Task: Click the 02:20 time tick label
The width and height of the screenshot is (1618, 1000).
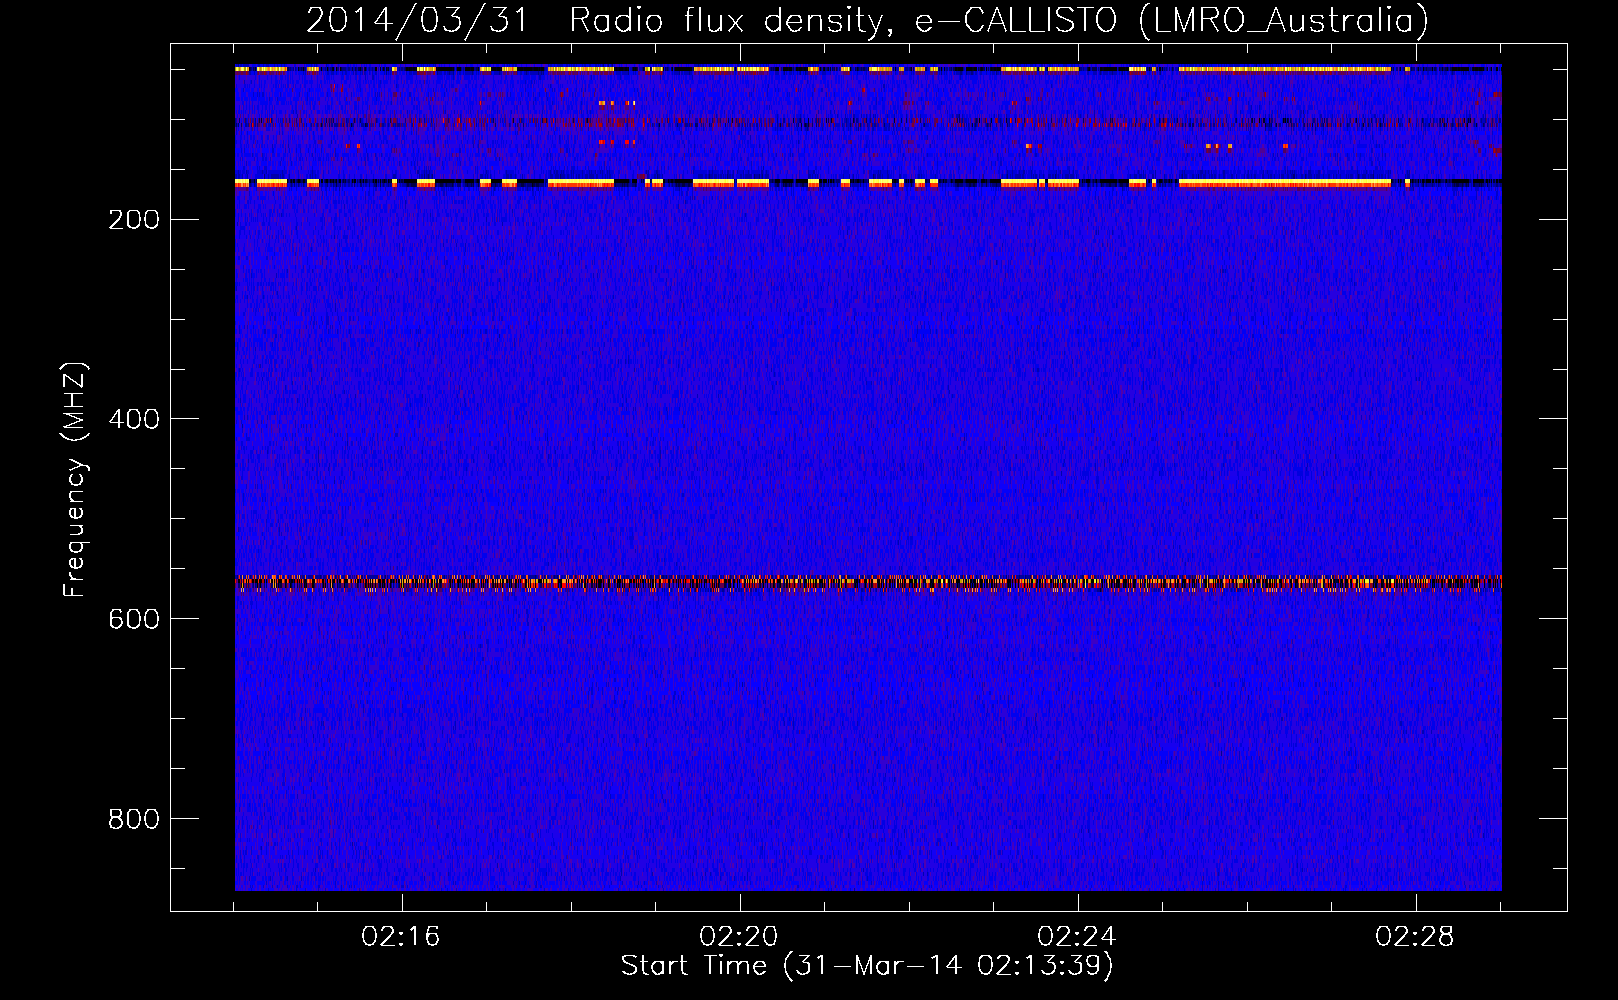Action: (739, 937)
